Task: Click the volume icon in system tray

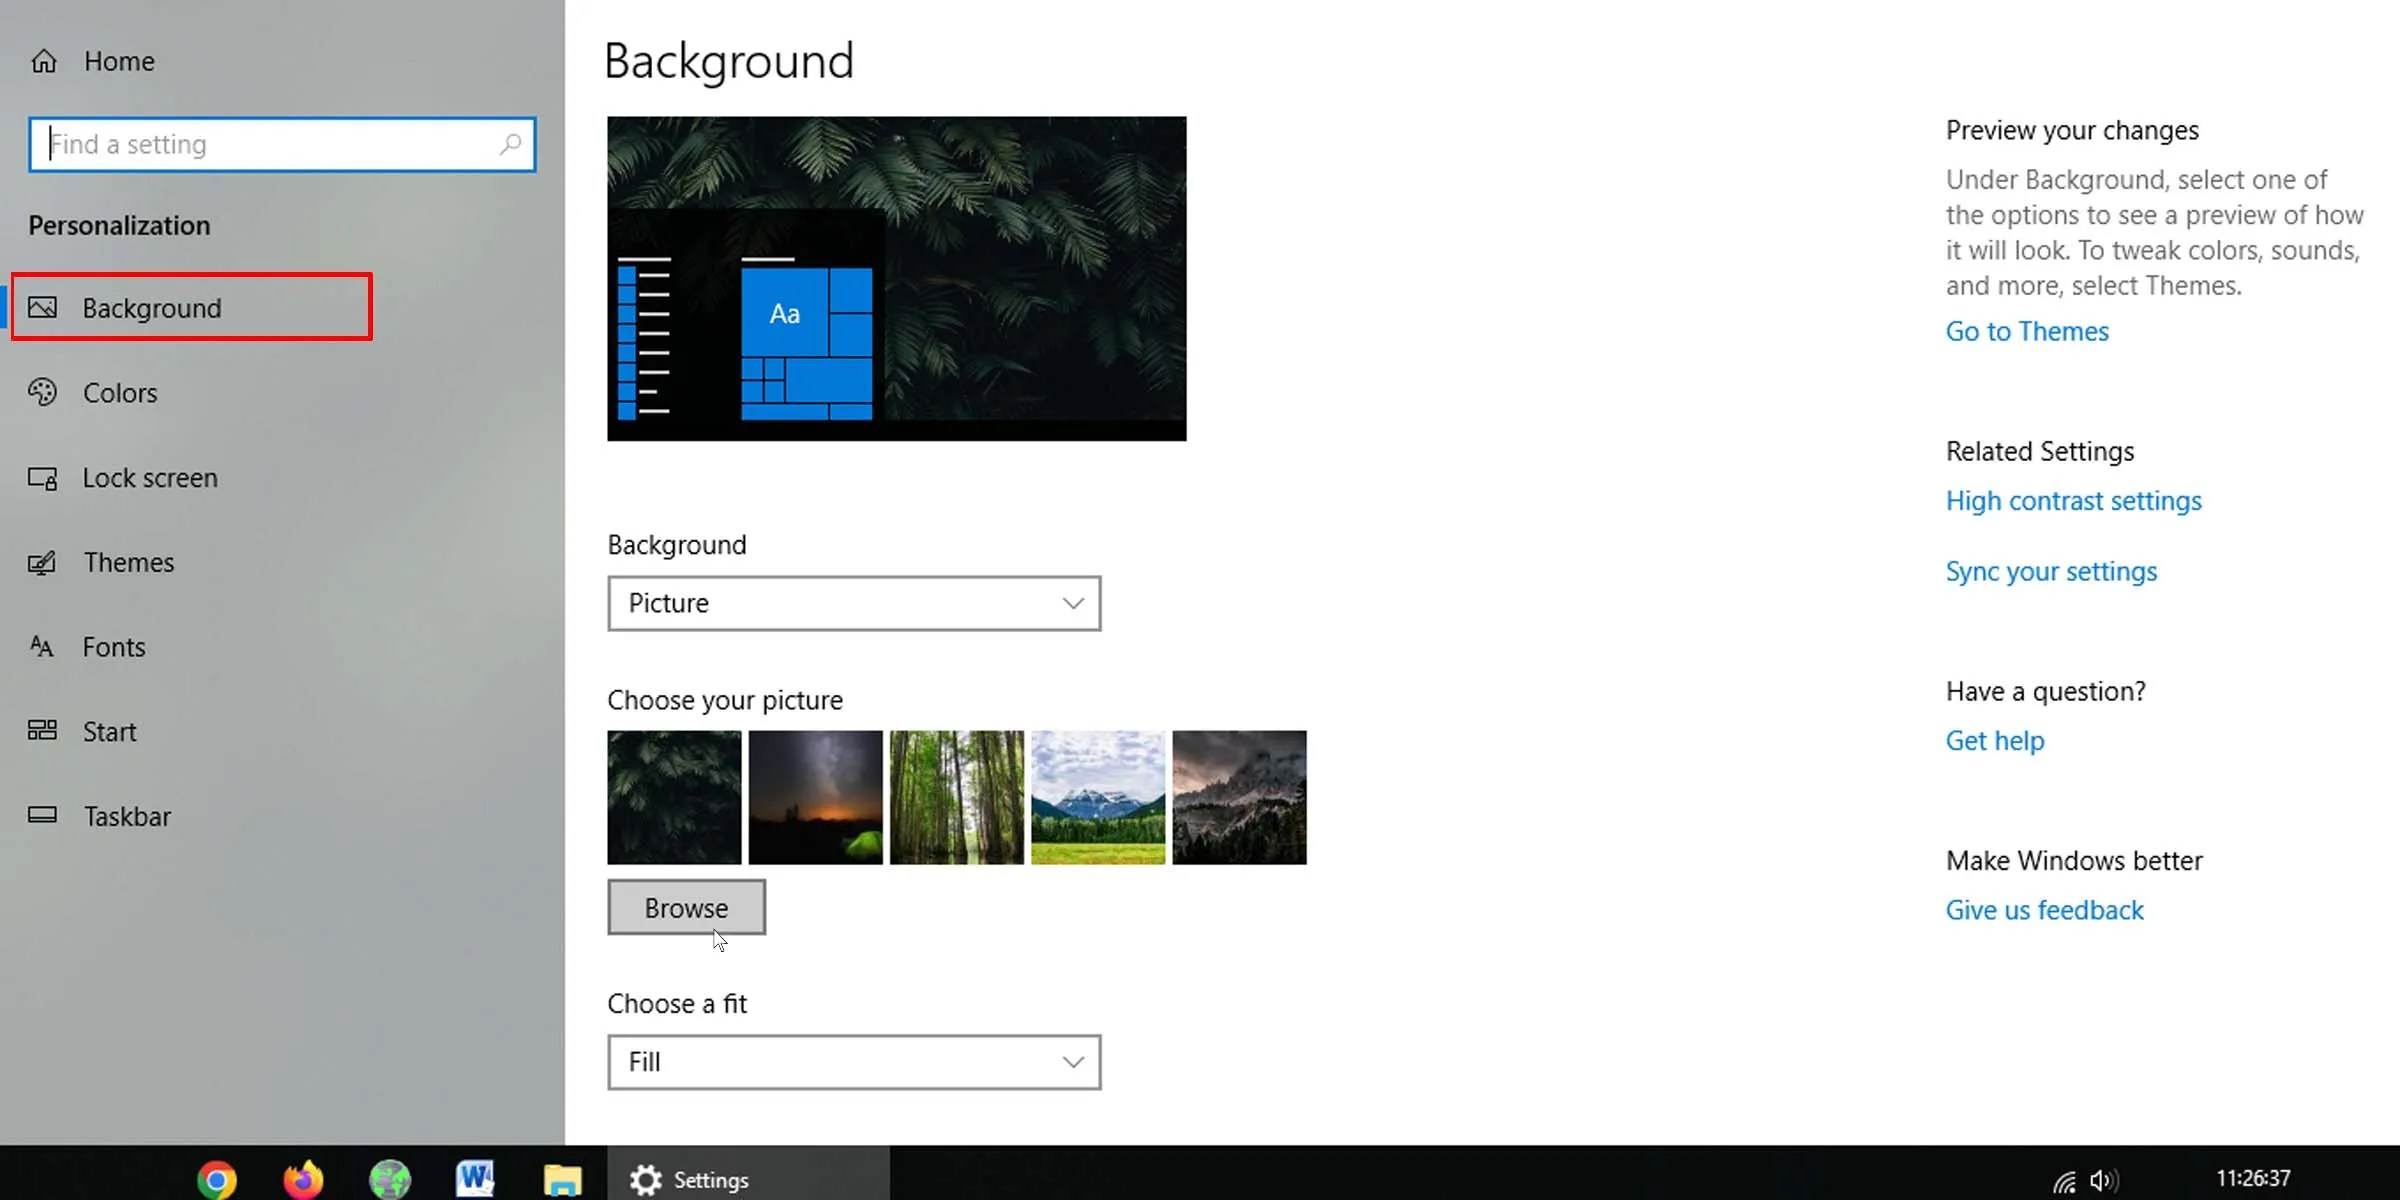Action: (2106, 1178)
